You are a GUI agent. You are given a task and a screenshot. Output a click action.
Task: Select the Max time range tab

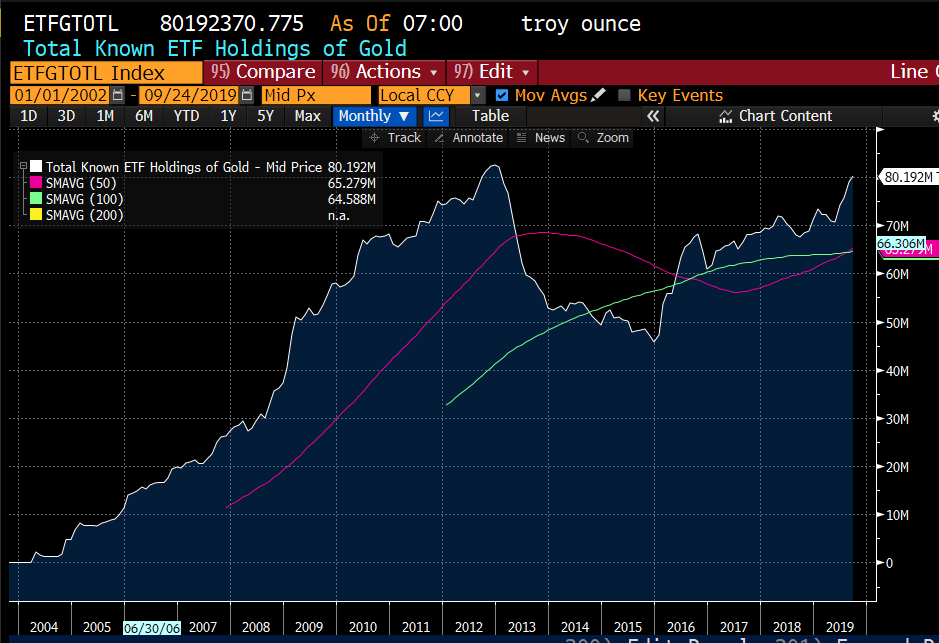point(307,116)
